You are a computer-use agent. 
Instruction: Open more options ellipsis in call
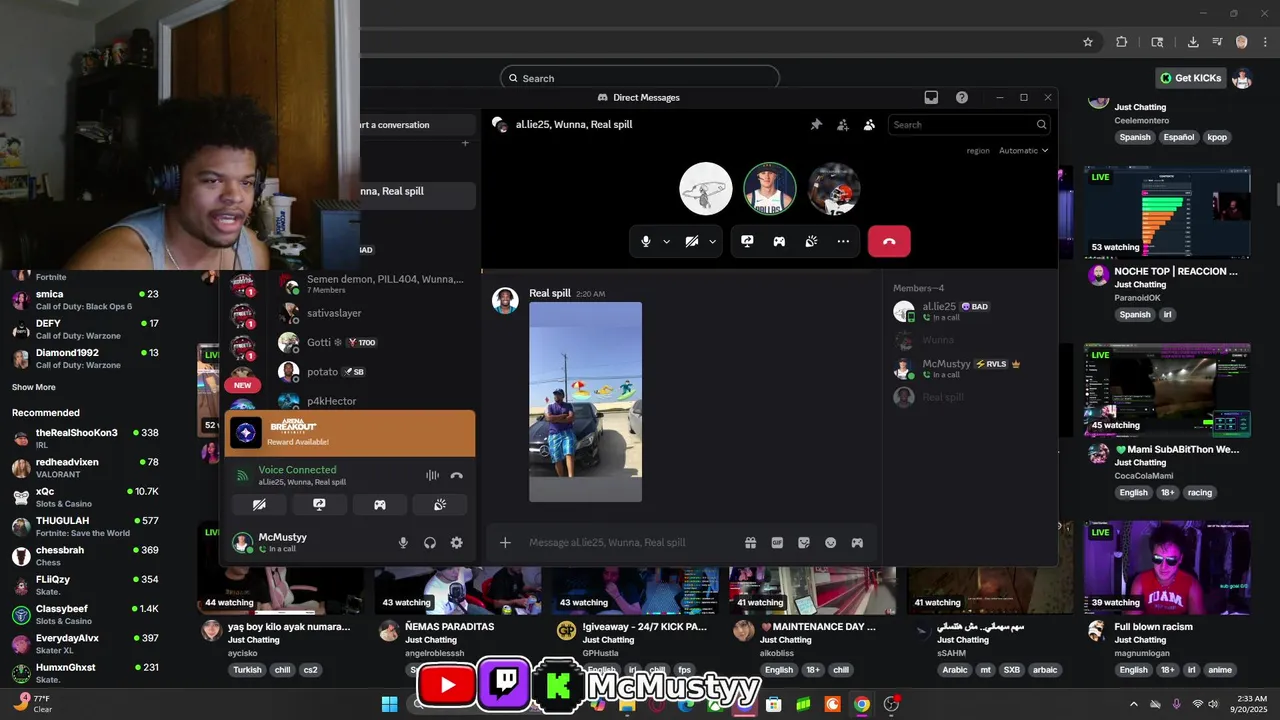coord(843,241)
